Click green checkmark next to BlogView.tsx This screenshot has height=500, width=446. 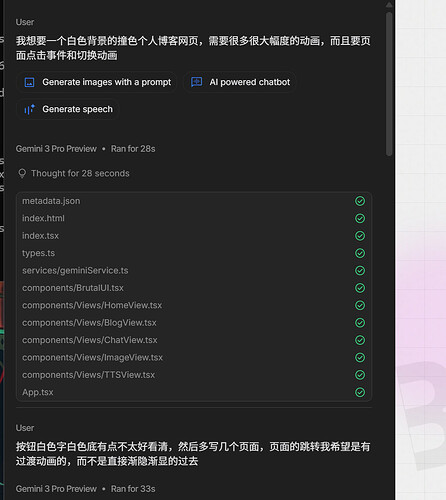coord(360,323)
